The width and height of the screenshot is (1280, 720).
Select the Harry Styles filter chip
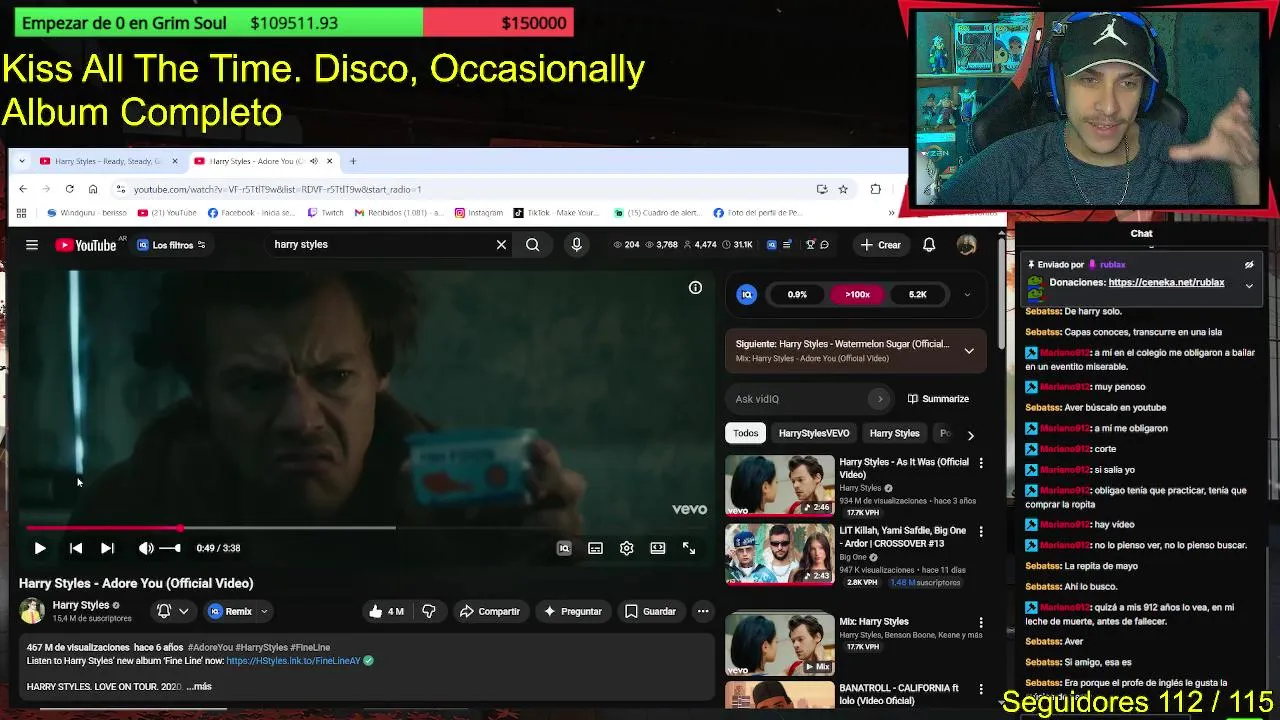894,433
